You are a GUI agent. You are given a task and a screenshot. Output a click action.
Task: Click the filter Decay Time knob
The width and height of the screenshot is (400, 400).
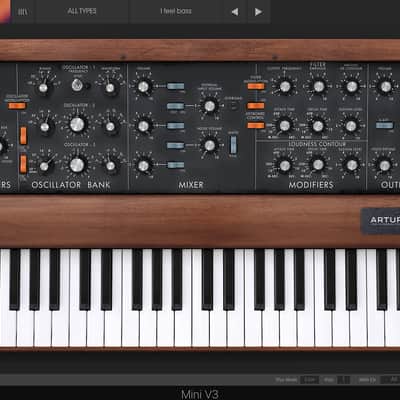coord(318,126)
